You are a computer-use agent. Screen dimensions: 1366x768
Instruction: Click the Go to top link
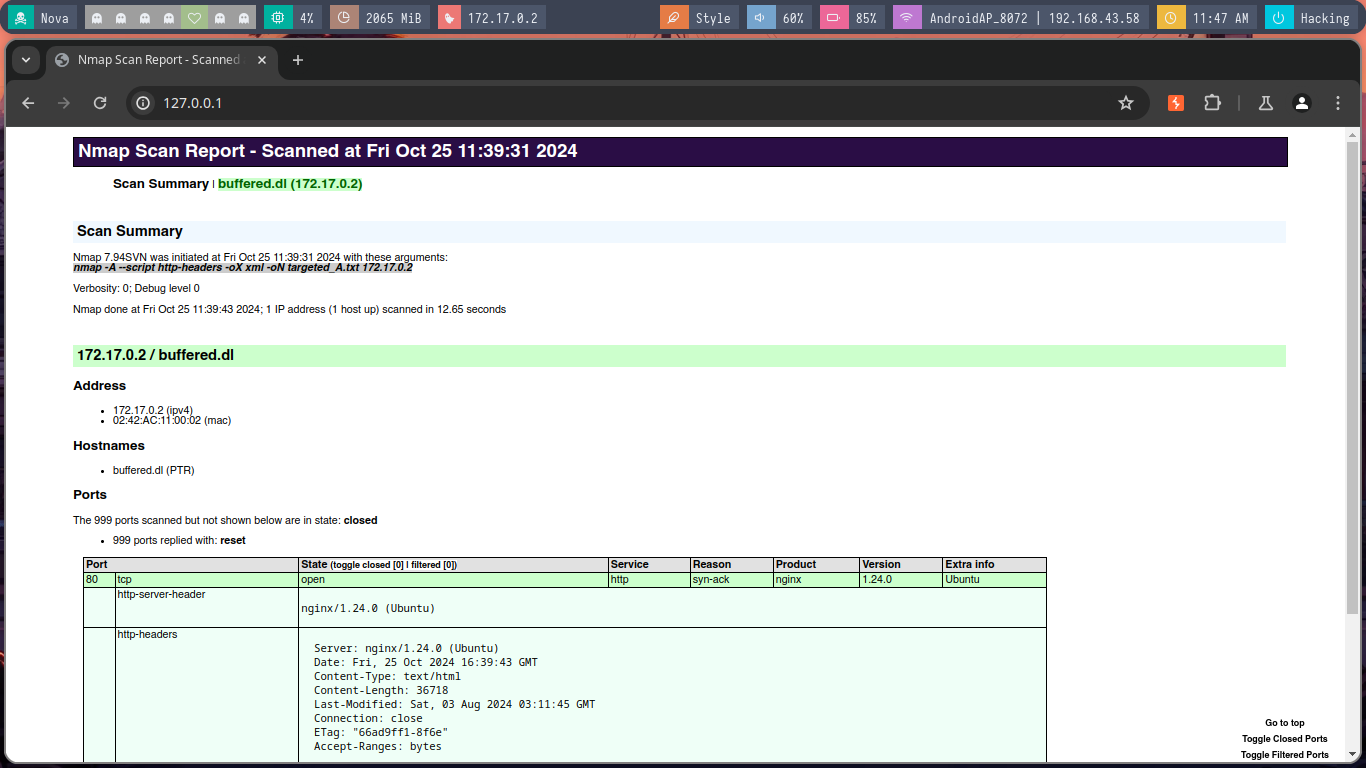[1284, 723]
